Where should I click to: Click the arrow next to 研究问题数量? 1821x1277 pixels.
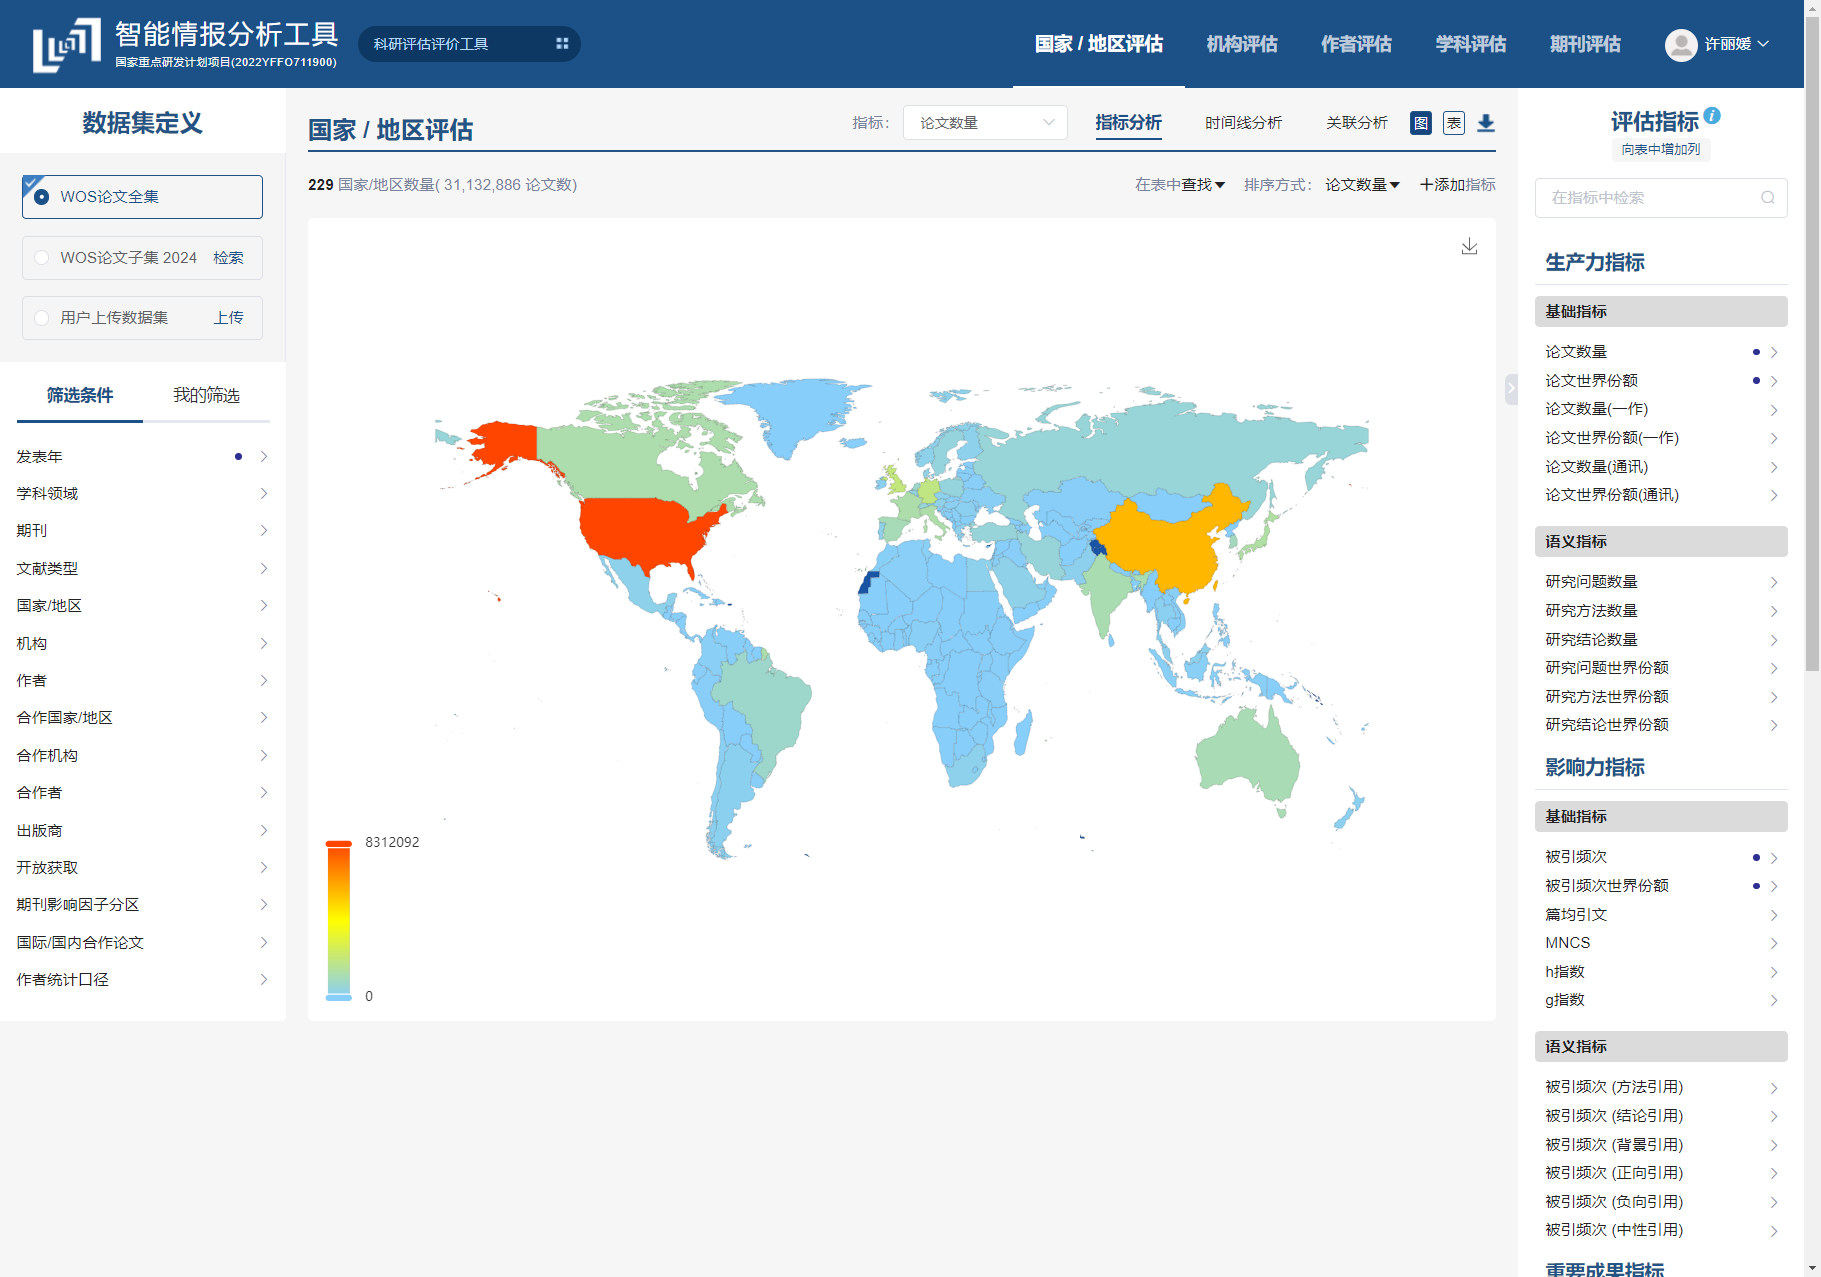pyautogui.click(x=1774, y=582)
